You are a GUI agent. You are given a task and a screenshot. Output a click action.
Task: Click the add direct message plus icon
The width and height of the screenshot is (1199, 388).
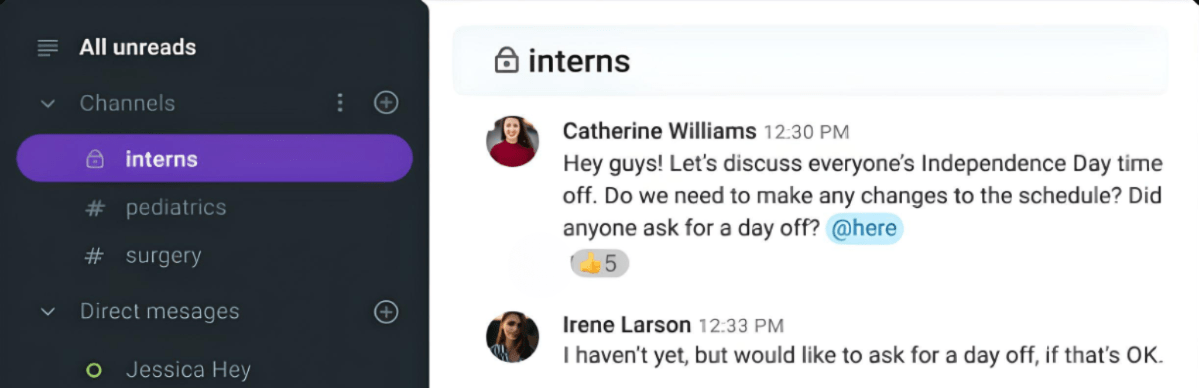click(x=386, y=311)
